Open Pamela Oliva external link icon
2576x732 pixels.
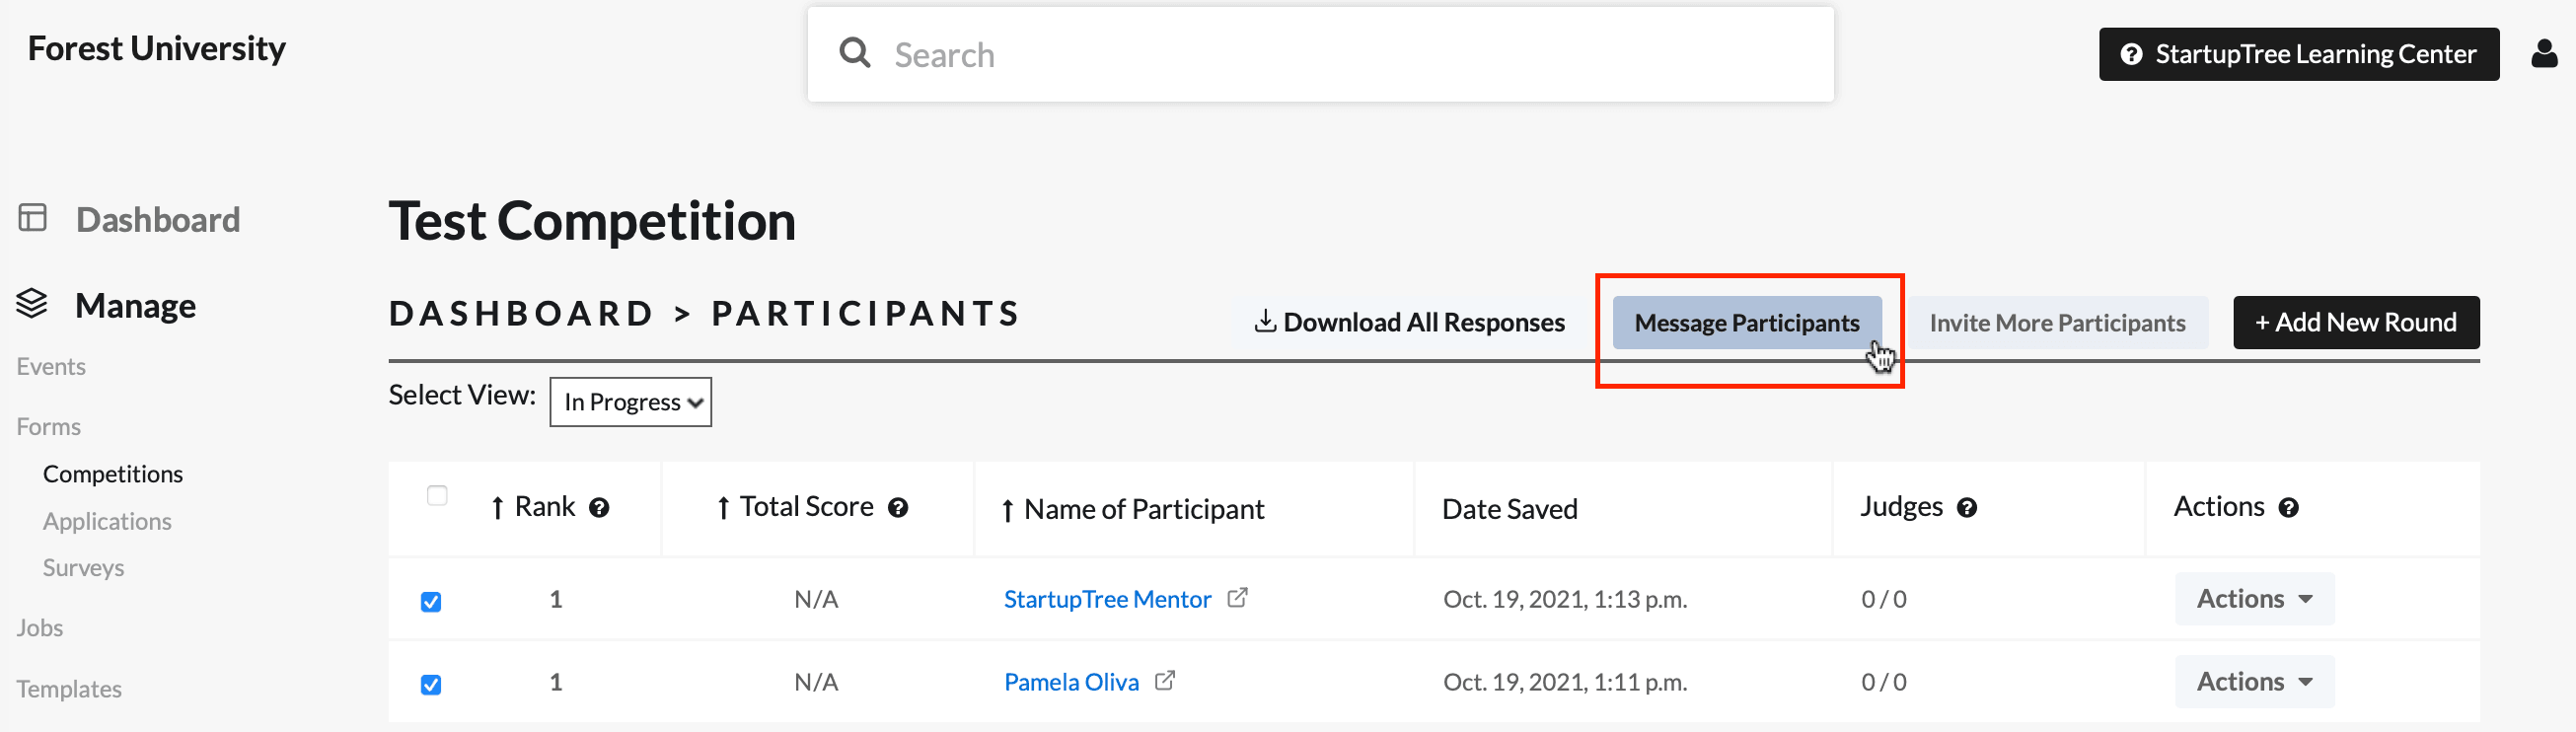click(1165, 681)
